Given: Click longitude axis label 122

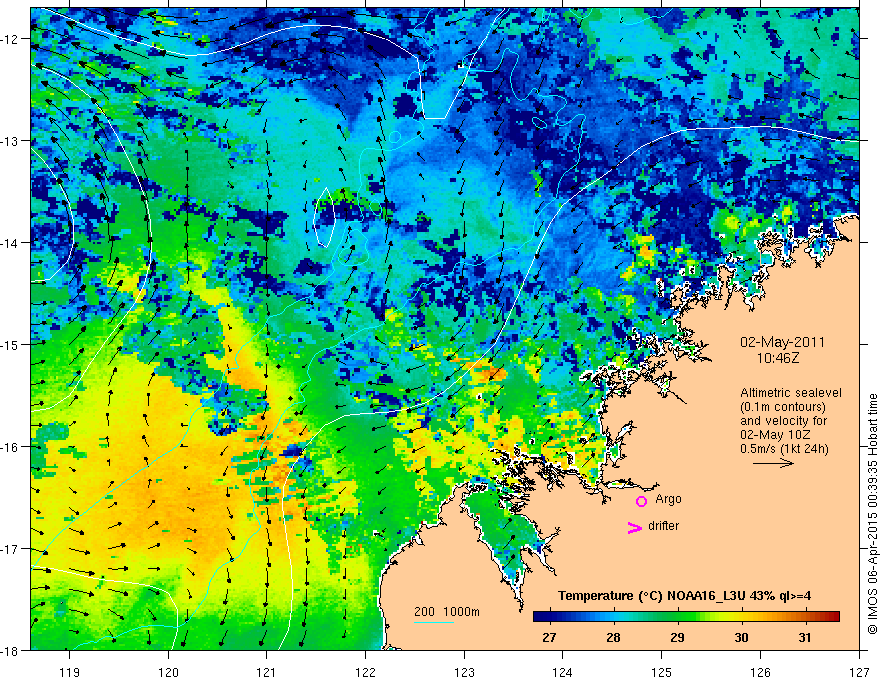Looking at the screenshot, I should pos(365,673).
